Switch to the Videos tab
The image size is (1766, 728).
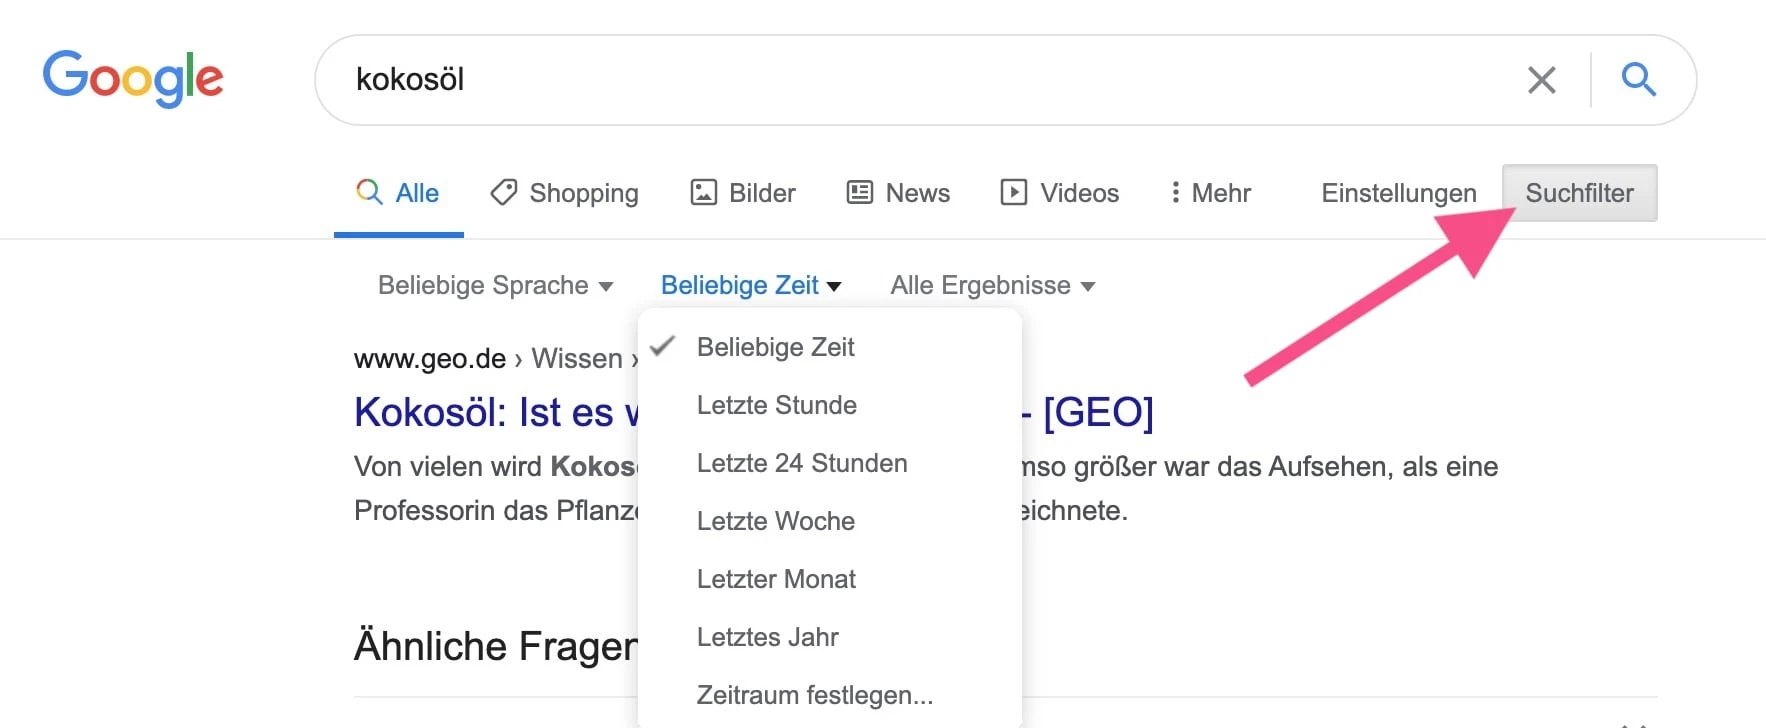[x=1060, y=193]
